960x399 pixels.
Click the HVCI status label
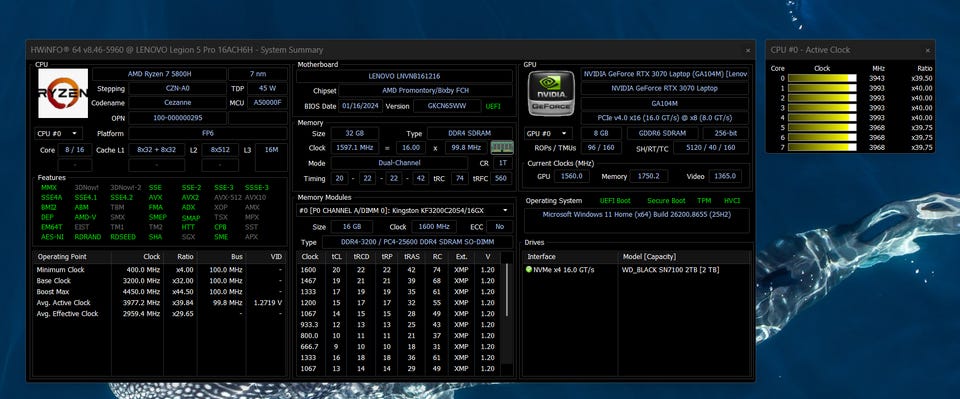[732, 201]
